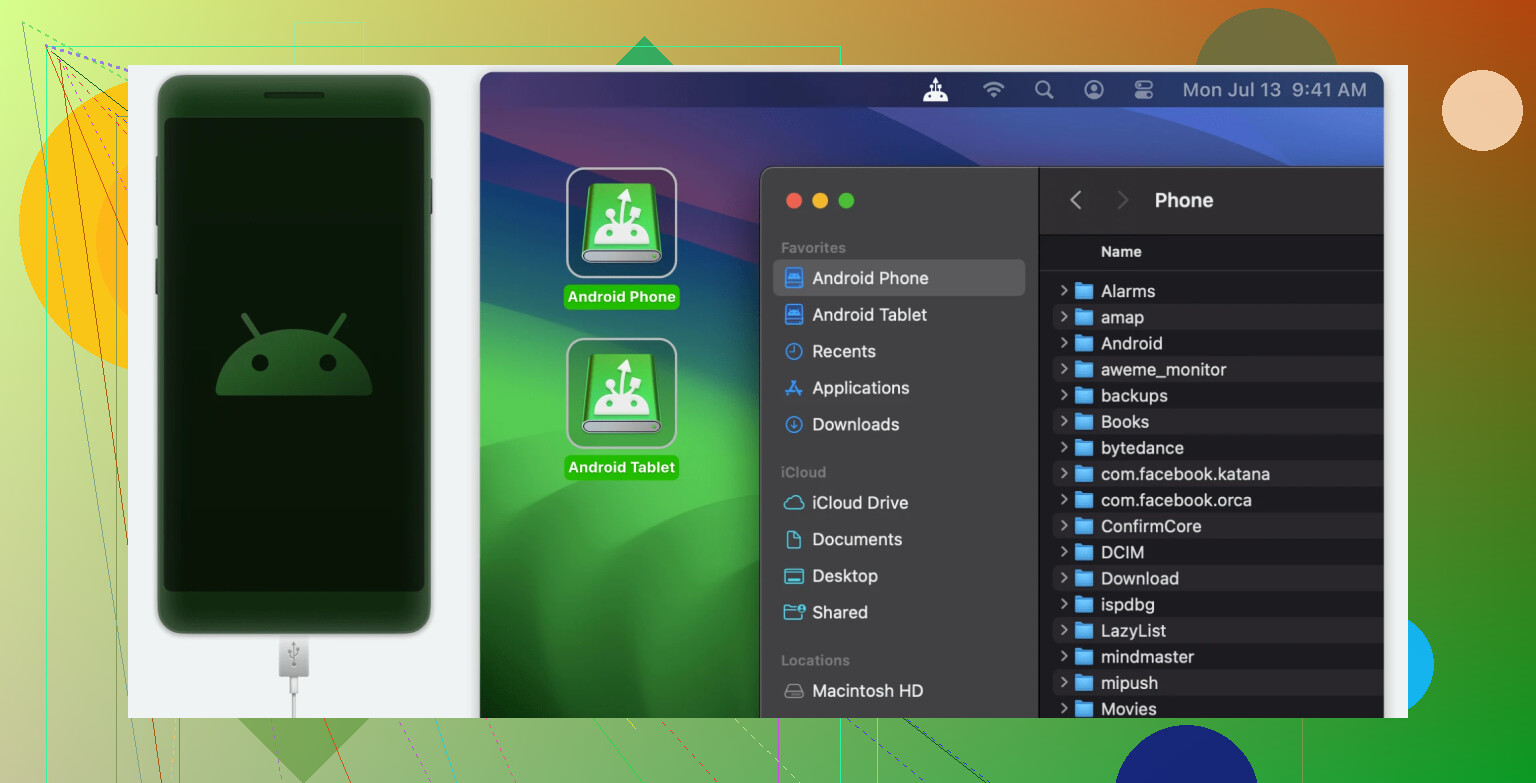Expand the DCIM folder chevron
This screenshot has width=1536, height=783.
1064,552
